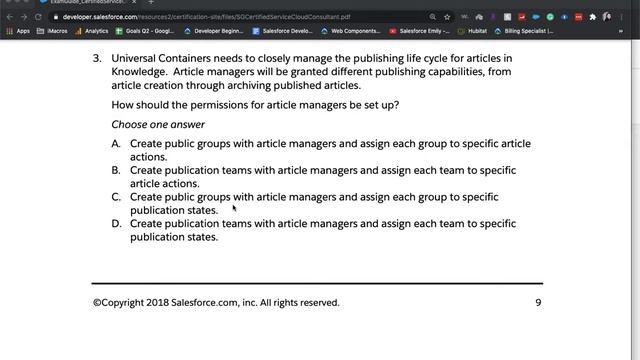Click the text 'Choose one answer'
The height and width of the screenshot is (360, 640).
pyautogui.click(x=158, y=124)
